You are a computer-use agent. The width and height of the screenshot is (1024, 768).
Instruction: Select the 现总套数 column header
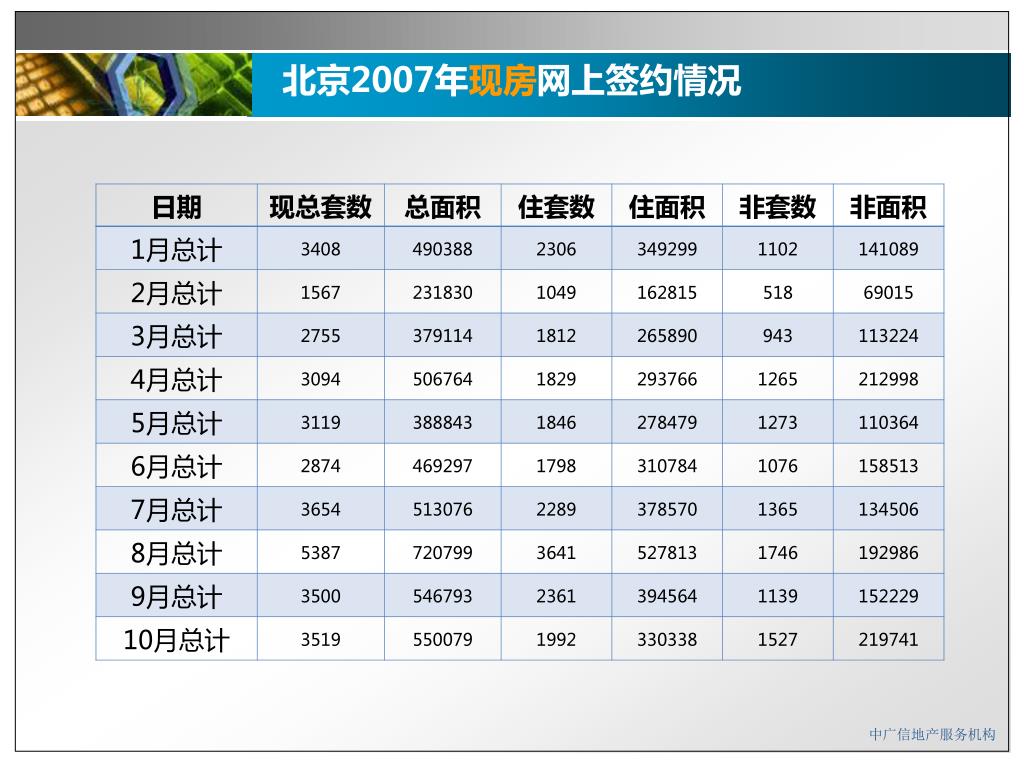[321, 206]
